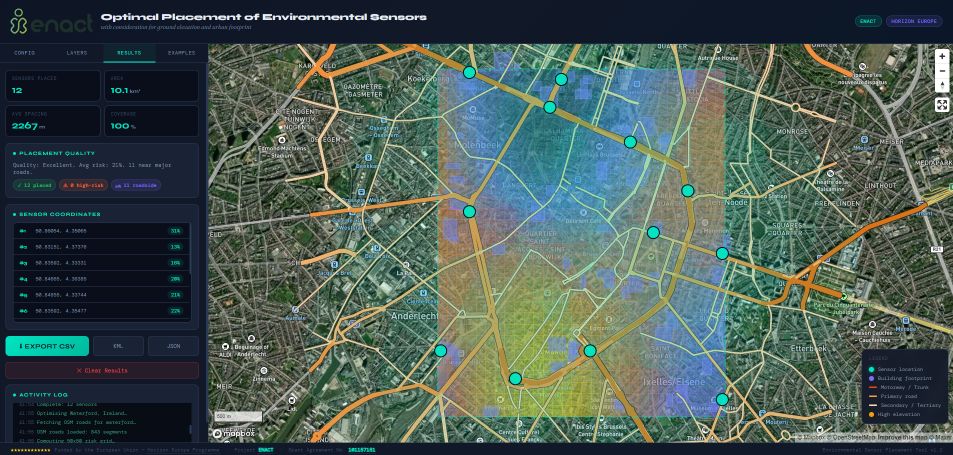Screen dimensions: 953x455
Task: Select sensor row with 13% risk
Action: coord(101,247)
